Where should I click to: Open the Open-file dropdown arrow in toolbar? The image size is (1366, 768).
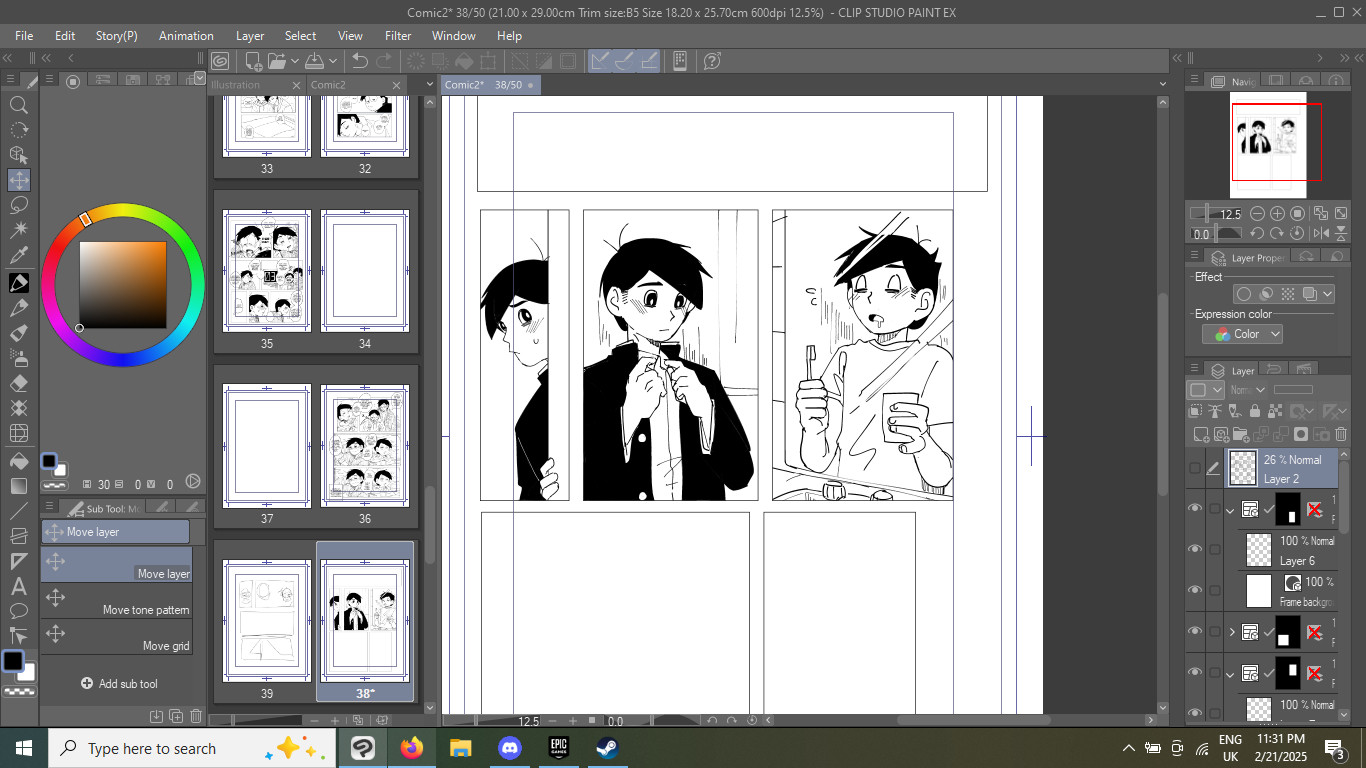(x=294, y=61)
